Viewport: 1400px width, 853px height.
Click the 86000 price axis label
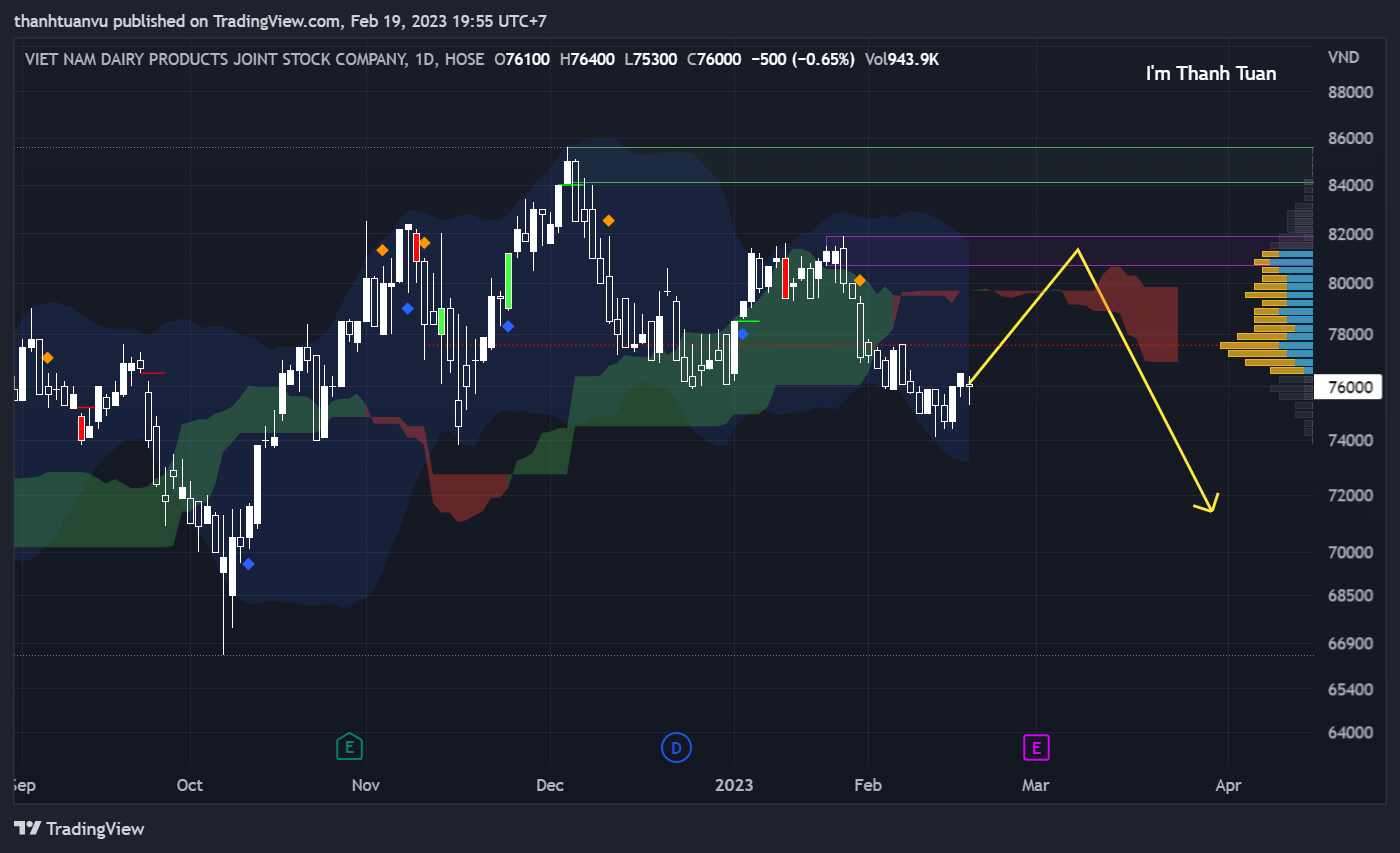click(1349, 138)
